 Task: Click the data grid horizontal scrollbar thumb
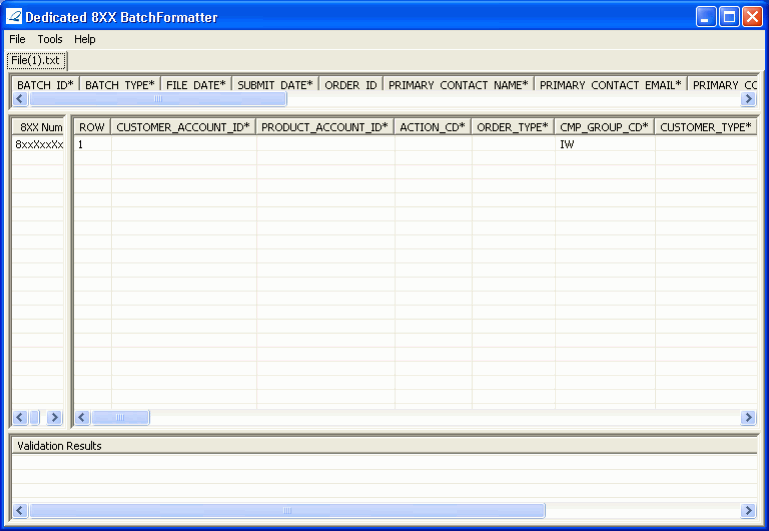tap(120, 417)
